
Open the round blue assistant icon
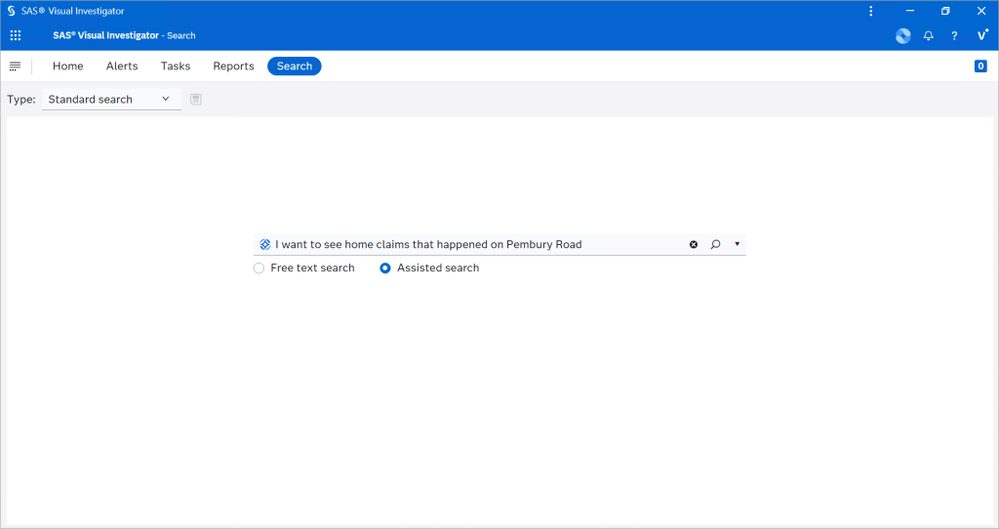pos(903,36)
